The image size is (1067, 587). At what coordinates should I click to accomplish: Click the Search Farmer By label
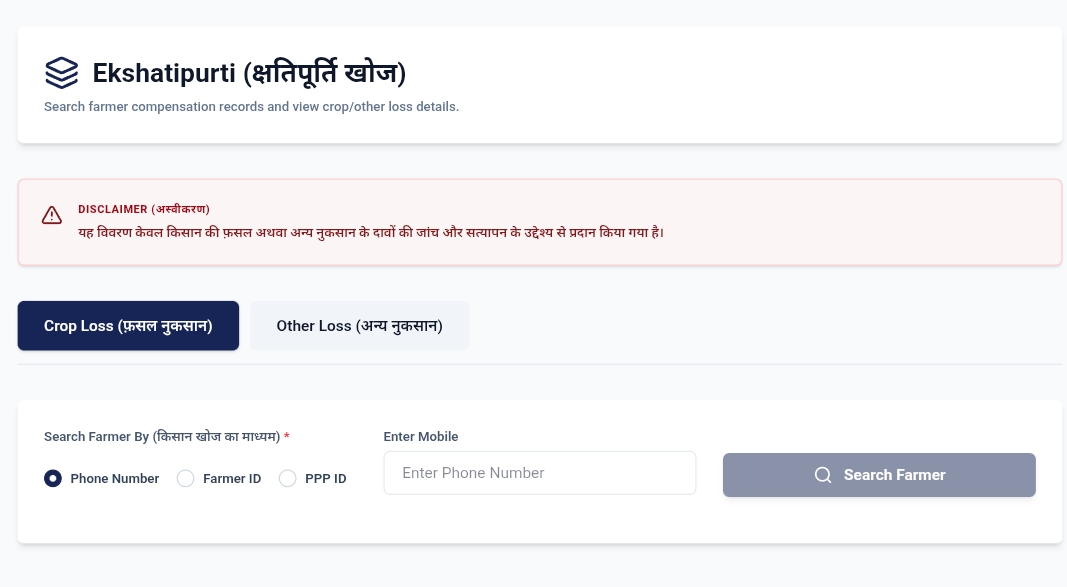(x=162, y=437)
